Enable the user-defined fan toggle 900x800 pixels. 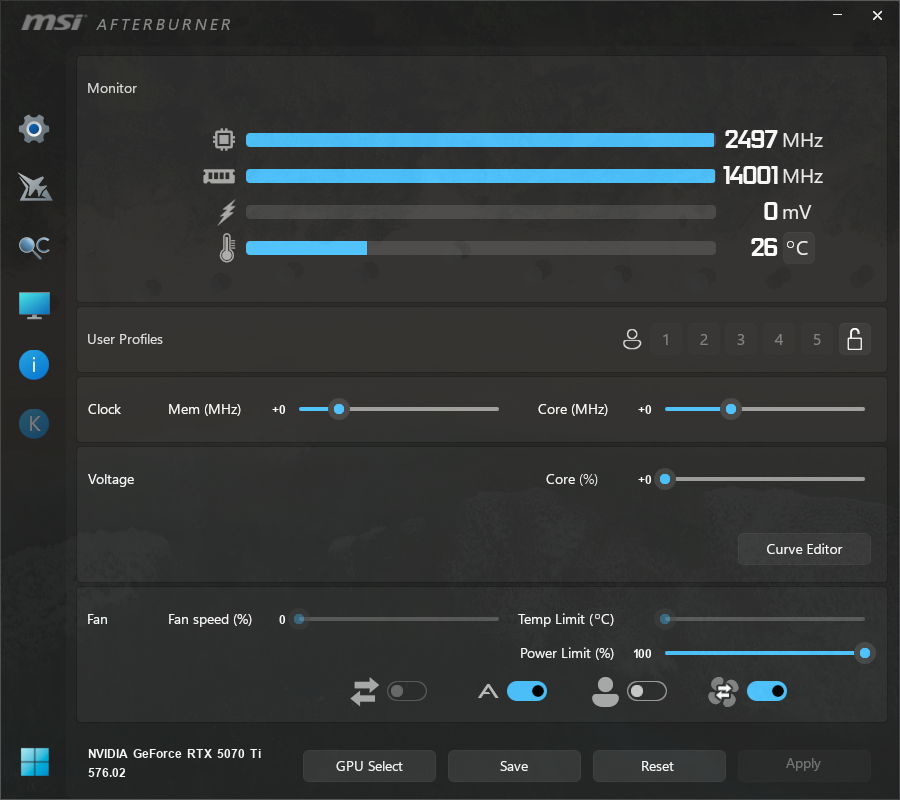point(646,691)
